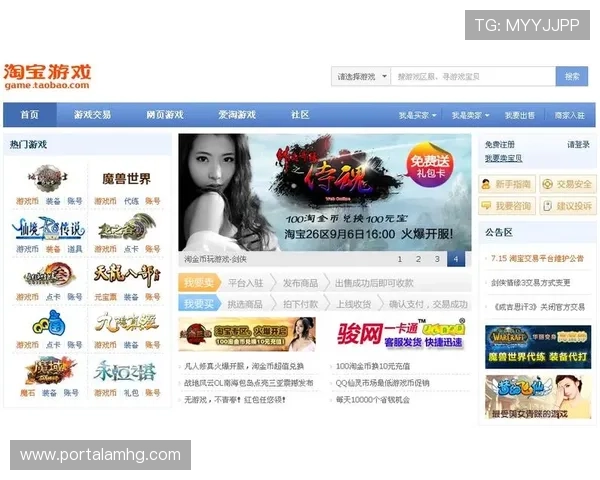The height and width of the screenshot is (480, 600).
Task: Select active banner slide 4
Action: pos(456,259)
